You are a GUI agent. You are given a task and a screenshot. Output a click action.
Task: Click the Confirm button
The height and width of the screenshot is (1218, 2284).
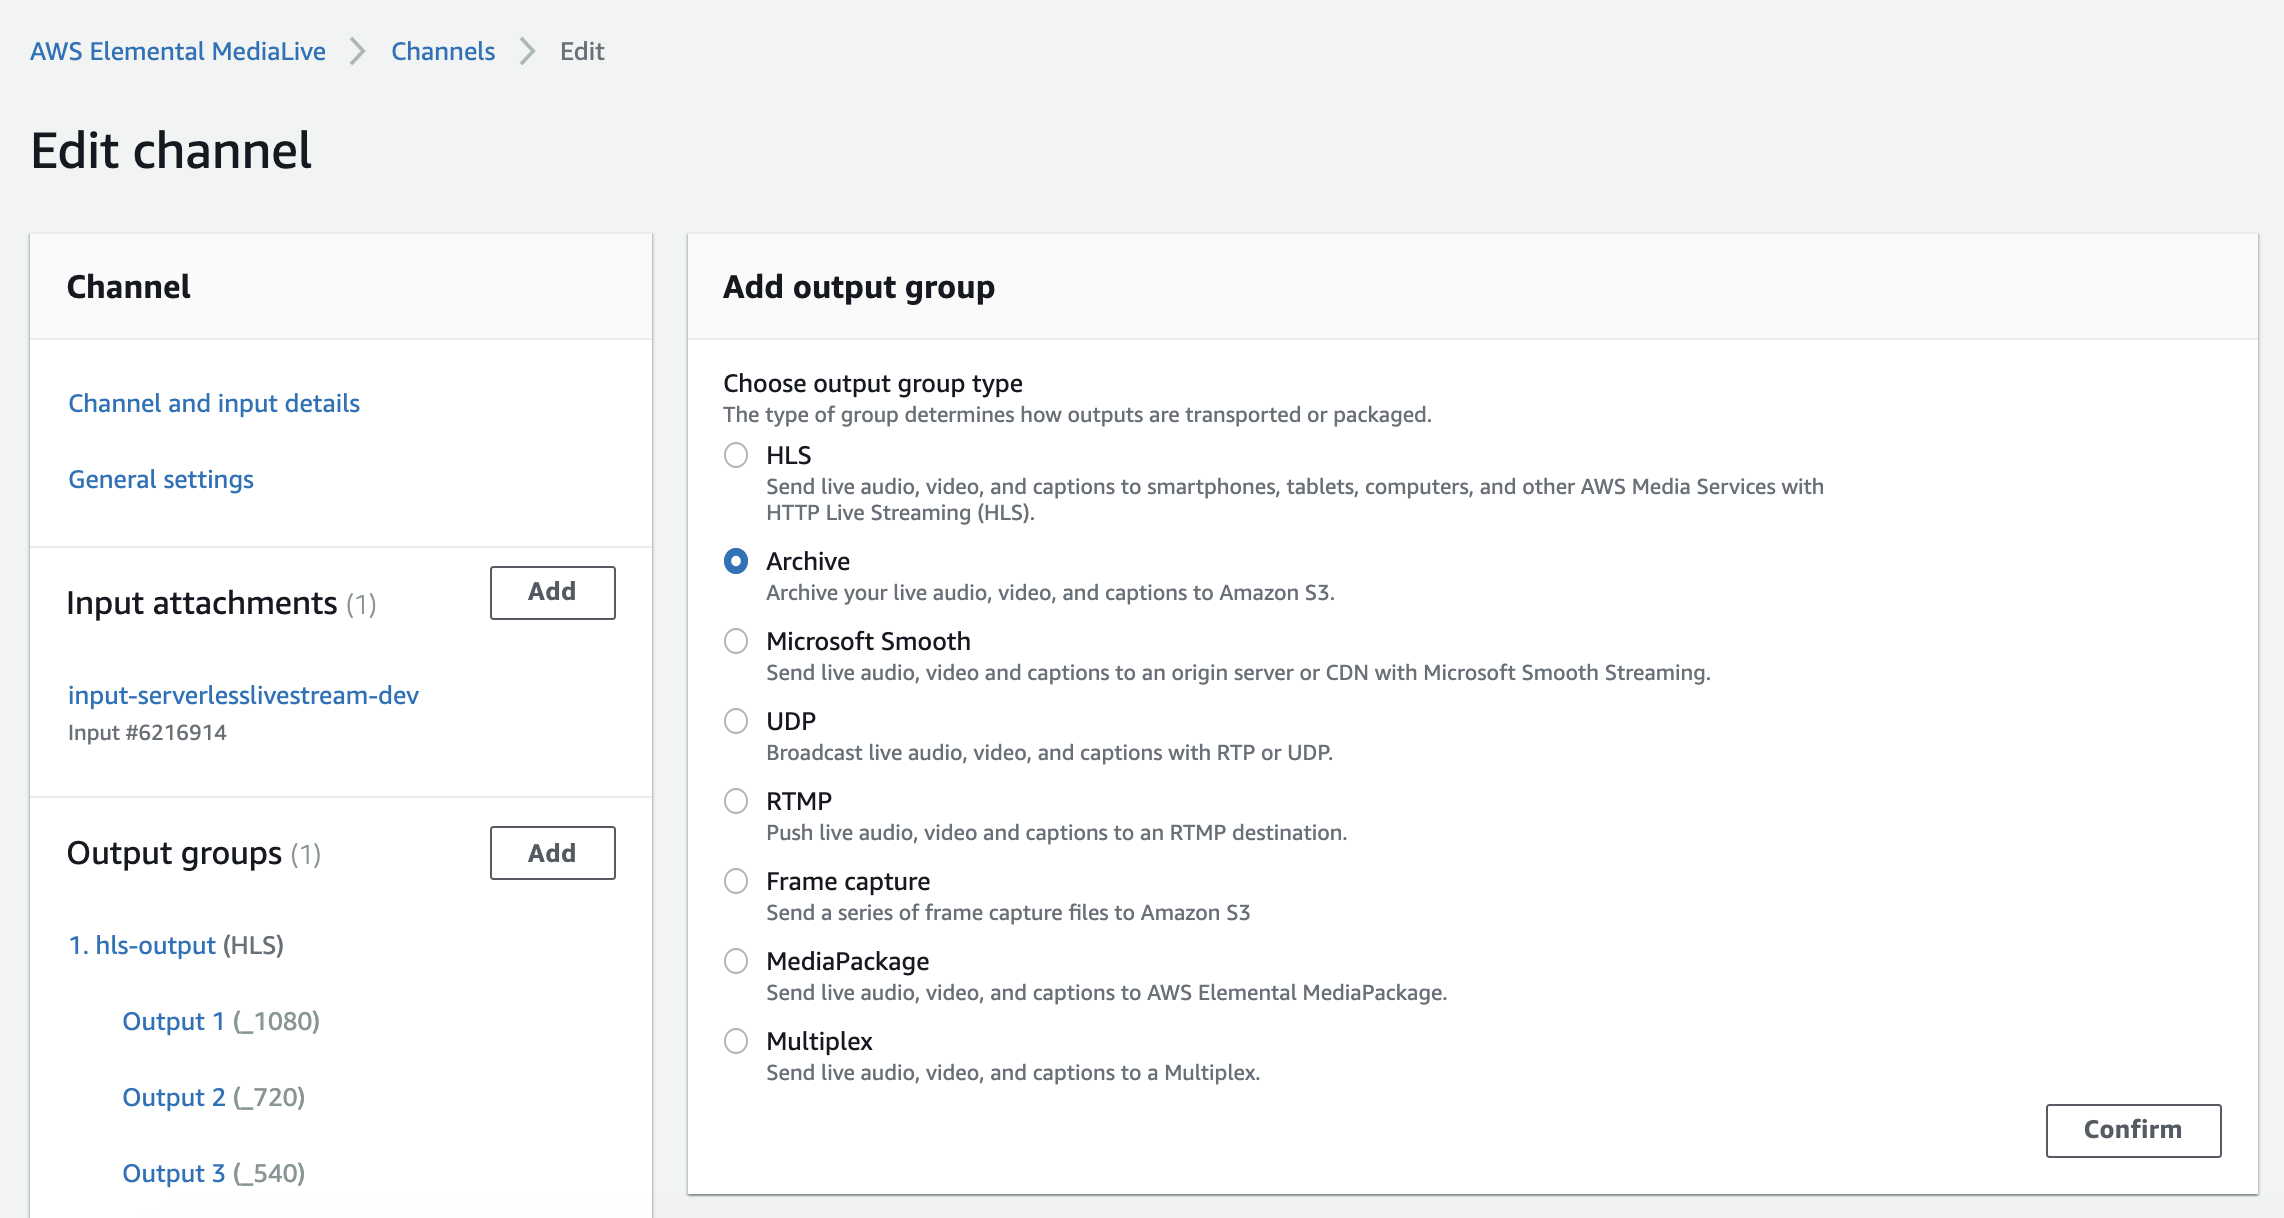click(2132, 1130)
